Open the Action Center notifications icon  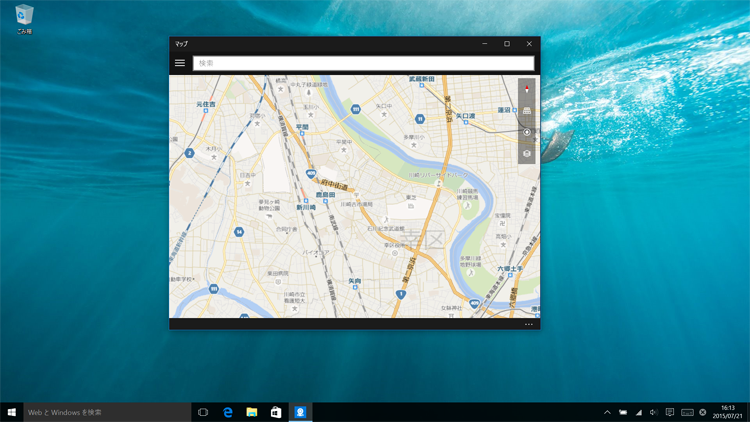(670, 412)
